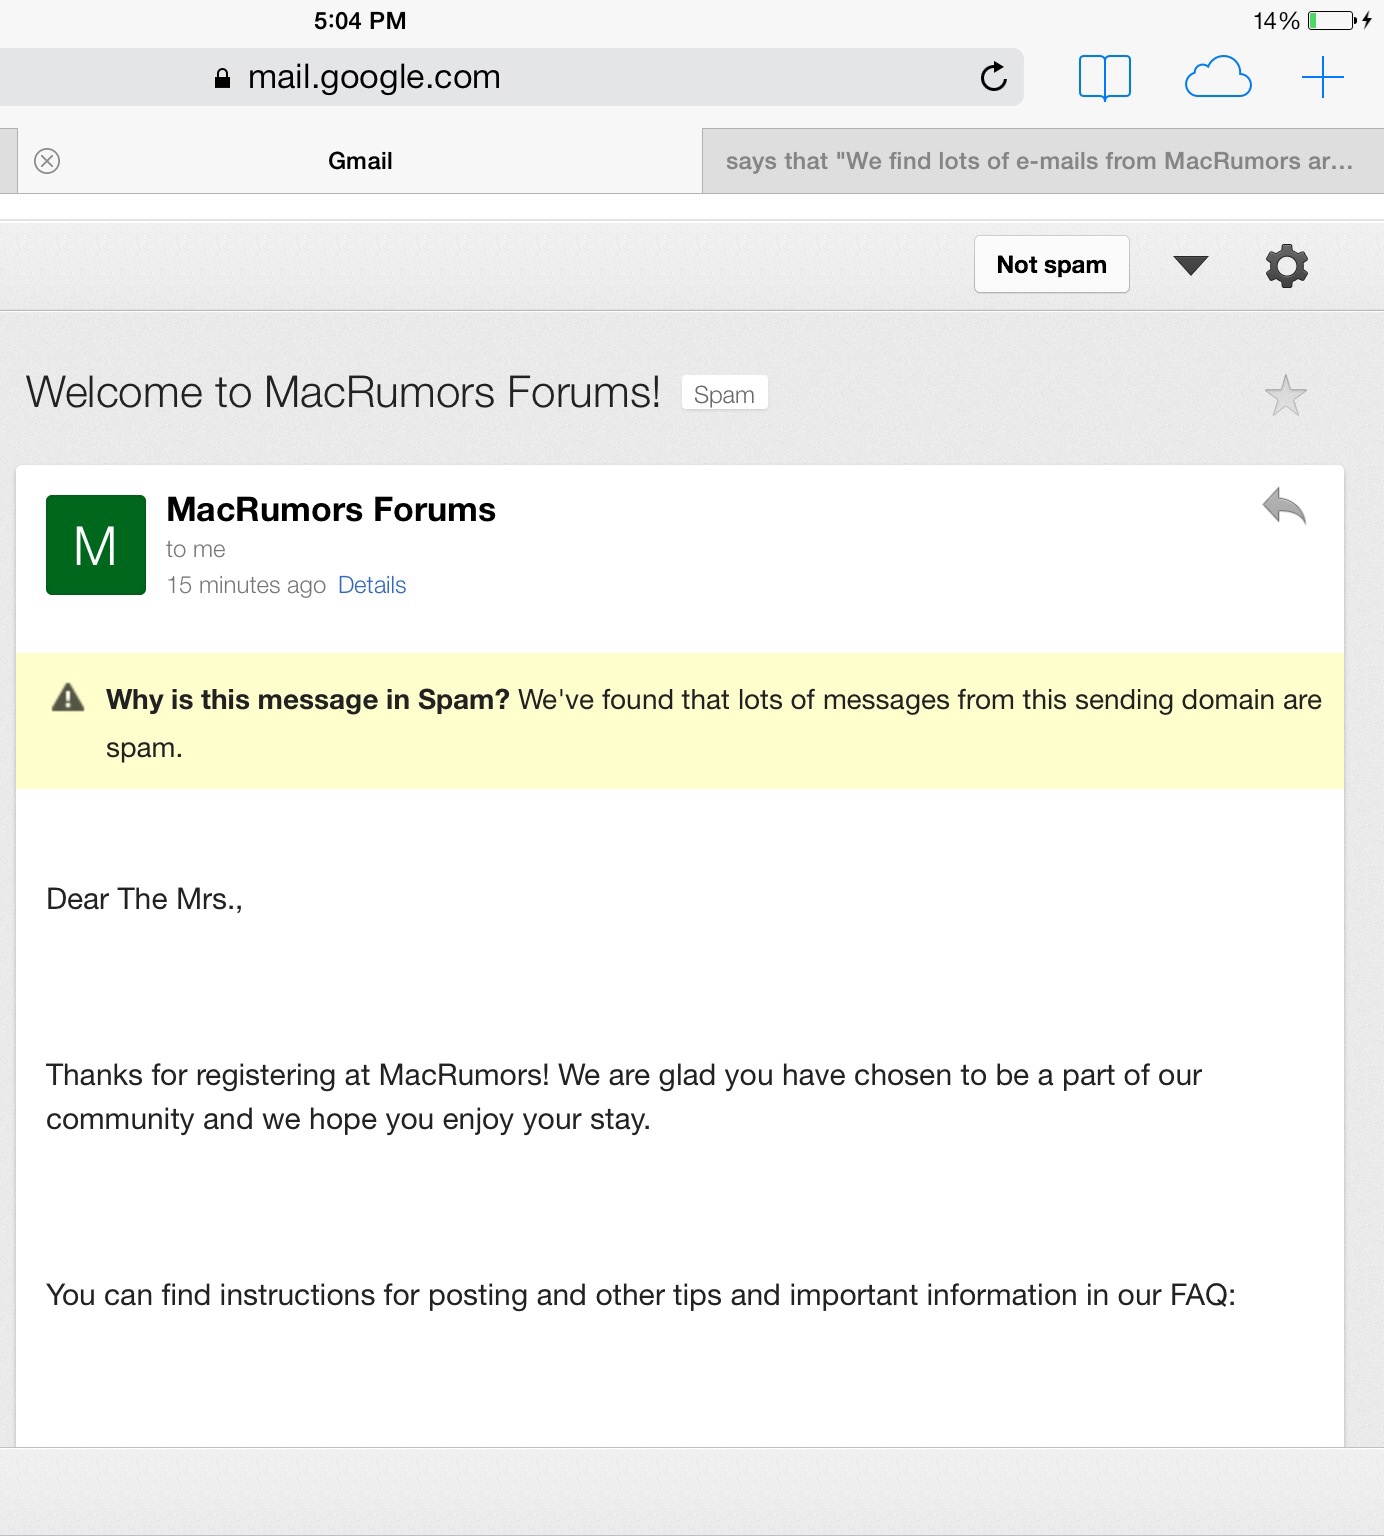Click the MacRumors Forums sender name

[x=331, y=510]
